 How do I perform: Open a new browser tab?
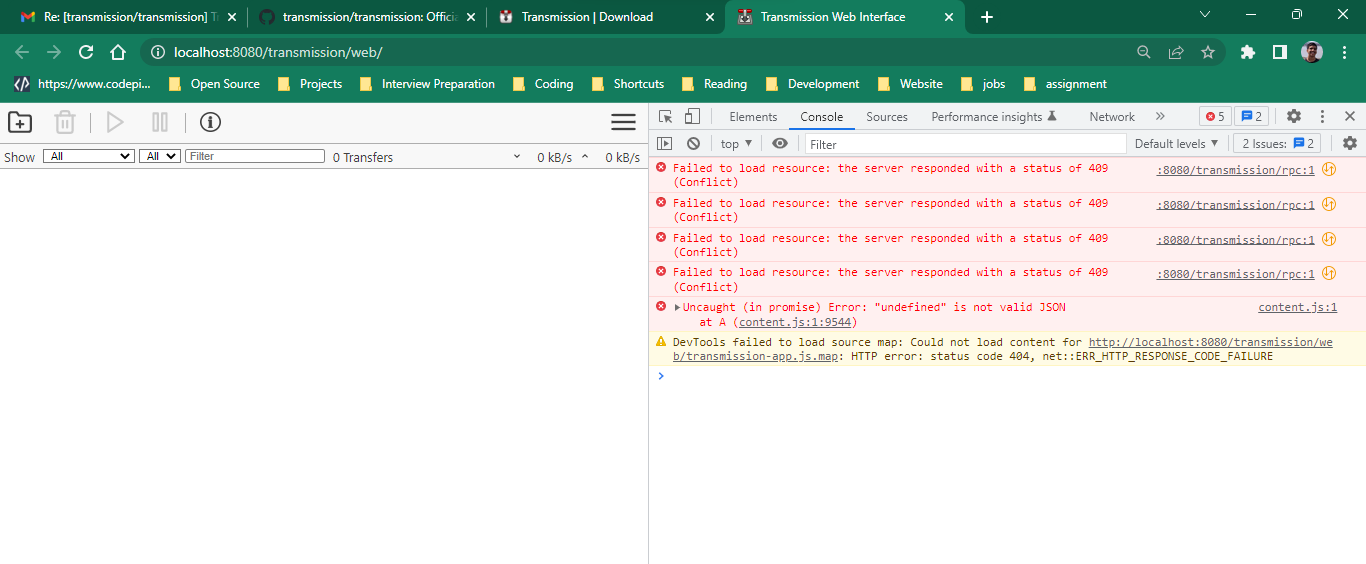tap(987, 17)
